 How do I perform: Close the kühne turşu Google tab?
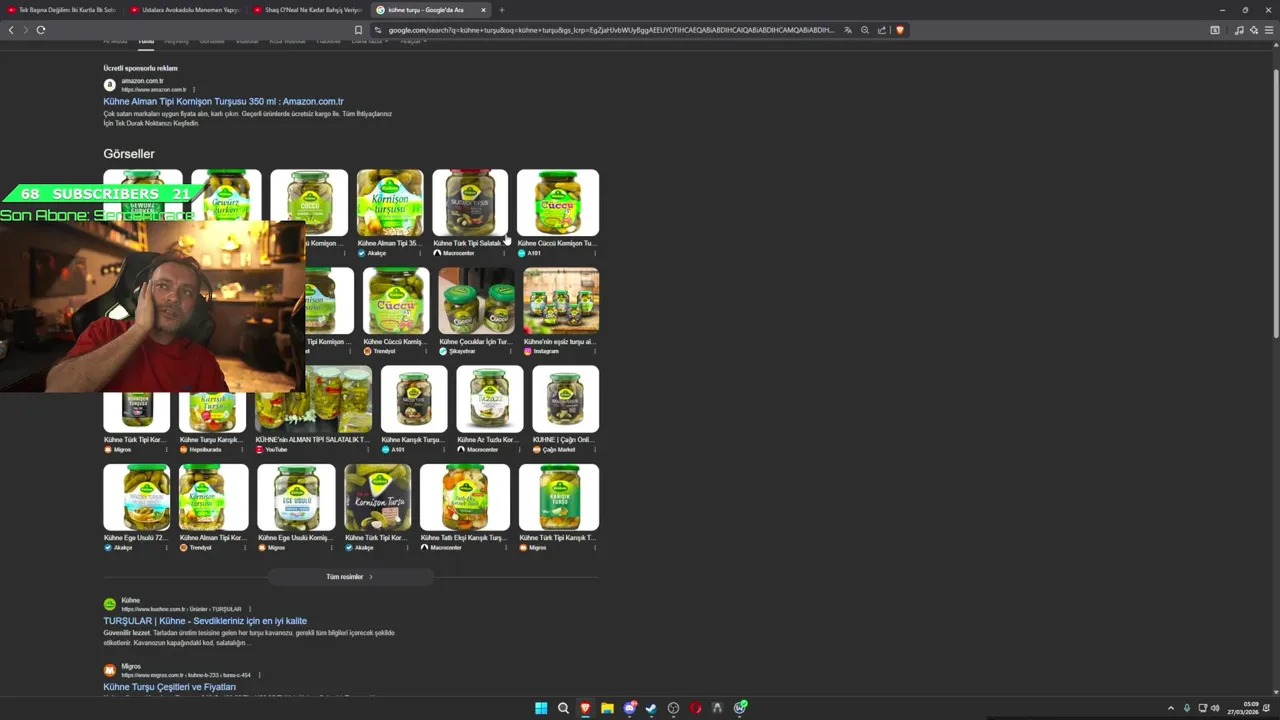[x=483, y=10]
